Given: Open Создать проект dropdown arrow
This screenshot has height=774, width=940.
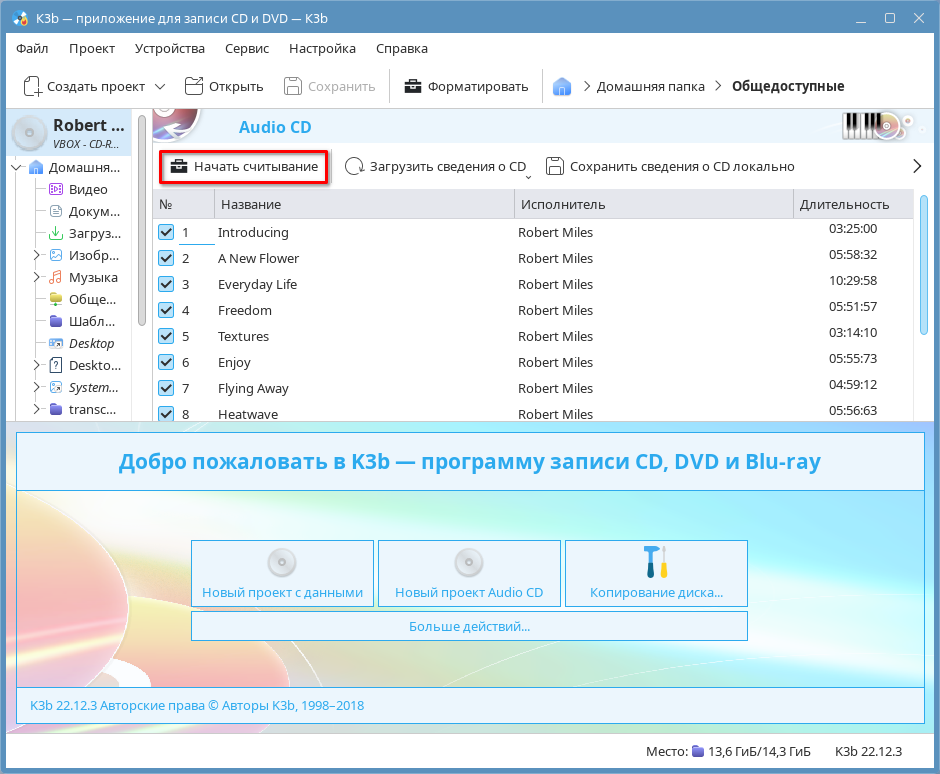Looking at the screenshot, I should (160, 86).
